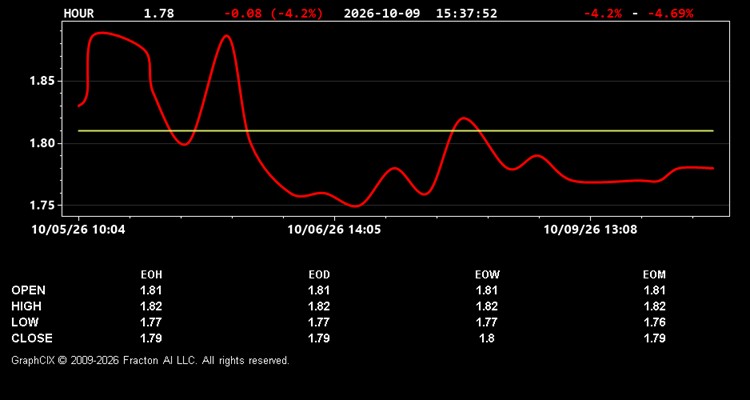Screen dimensions: 750x400
Task: Click the LOW row label
Action: tap(25, 322)
